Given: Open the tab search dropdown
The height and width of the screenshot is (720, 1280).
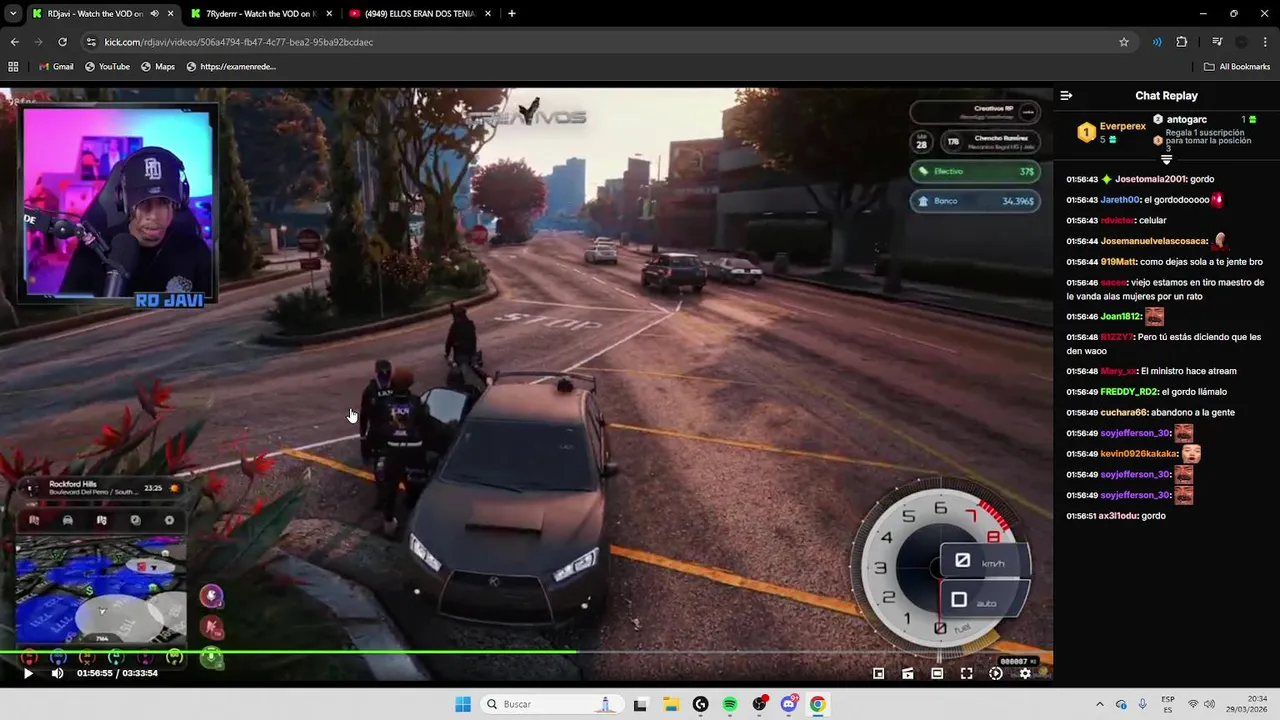Looking at the screenshot, I should point(12,14).
